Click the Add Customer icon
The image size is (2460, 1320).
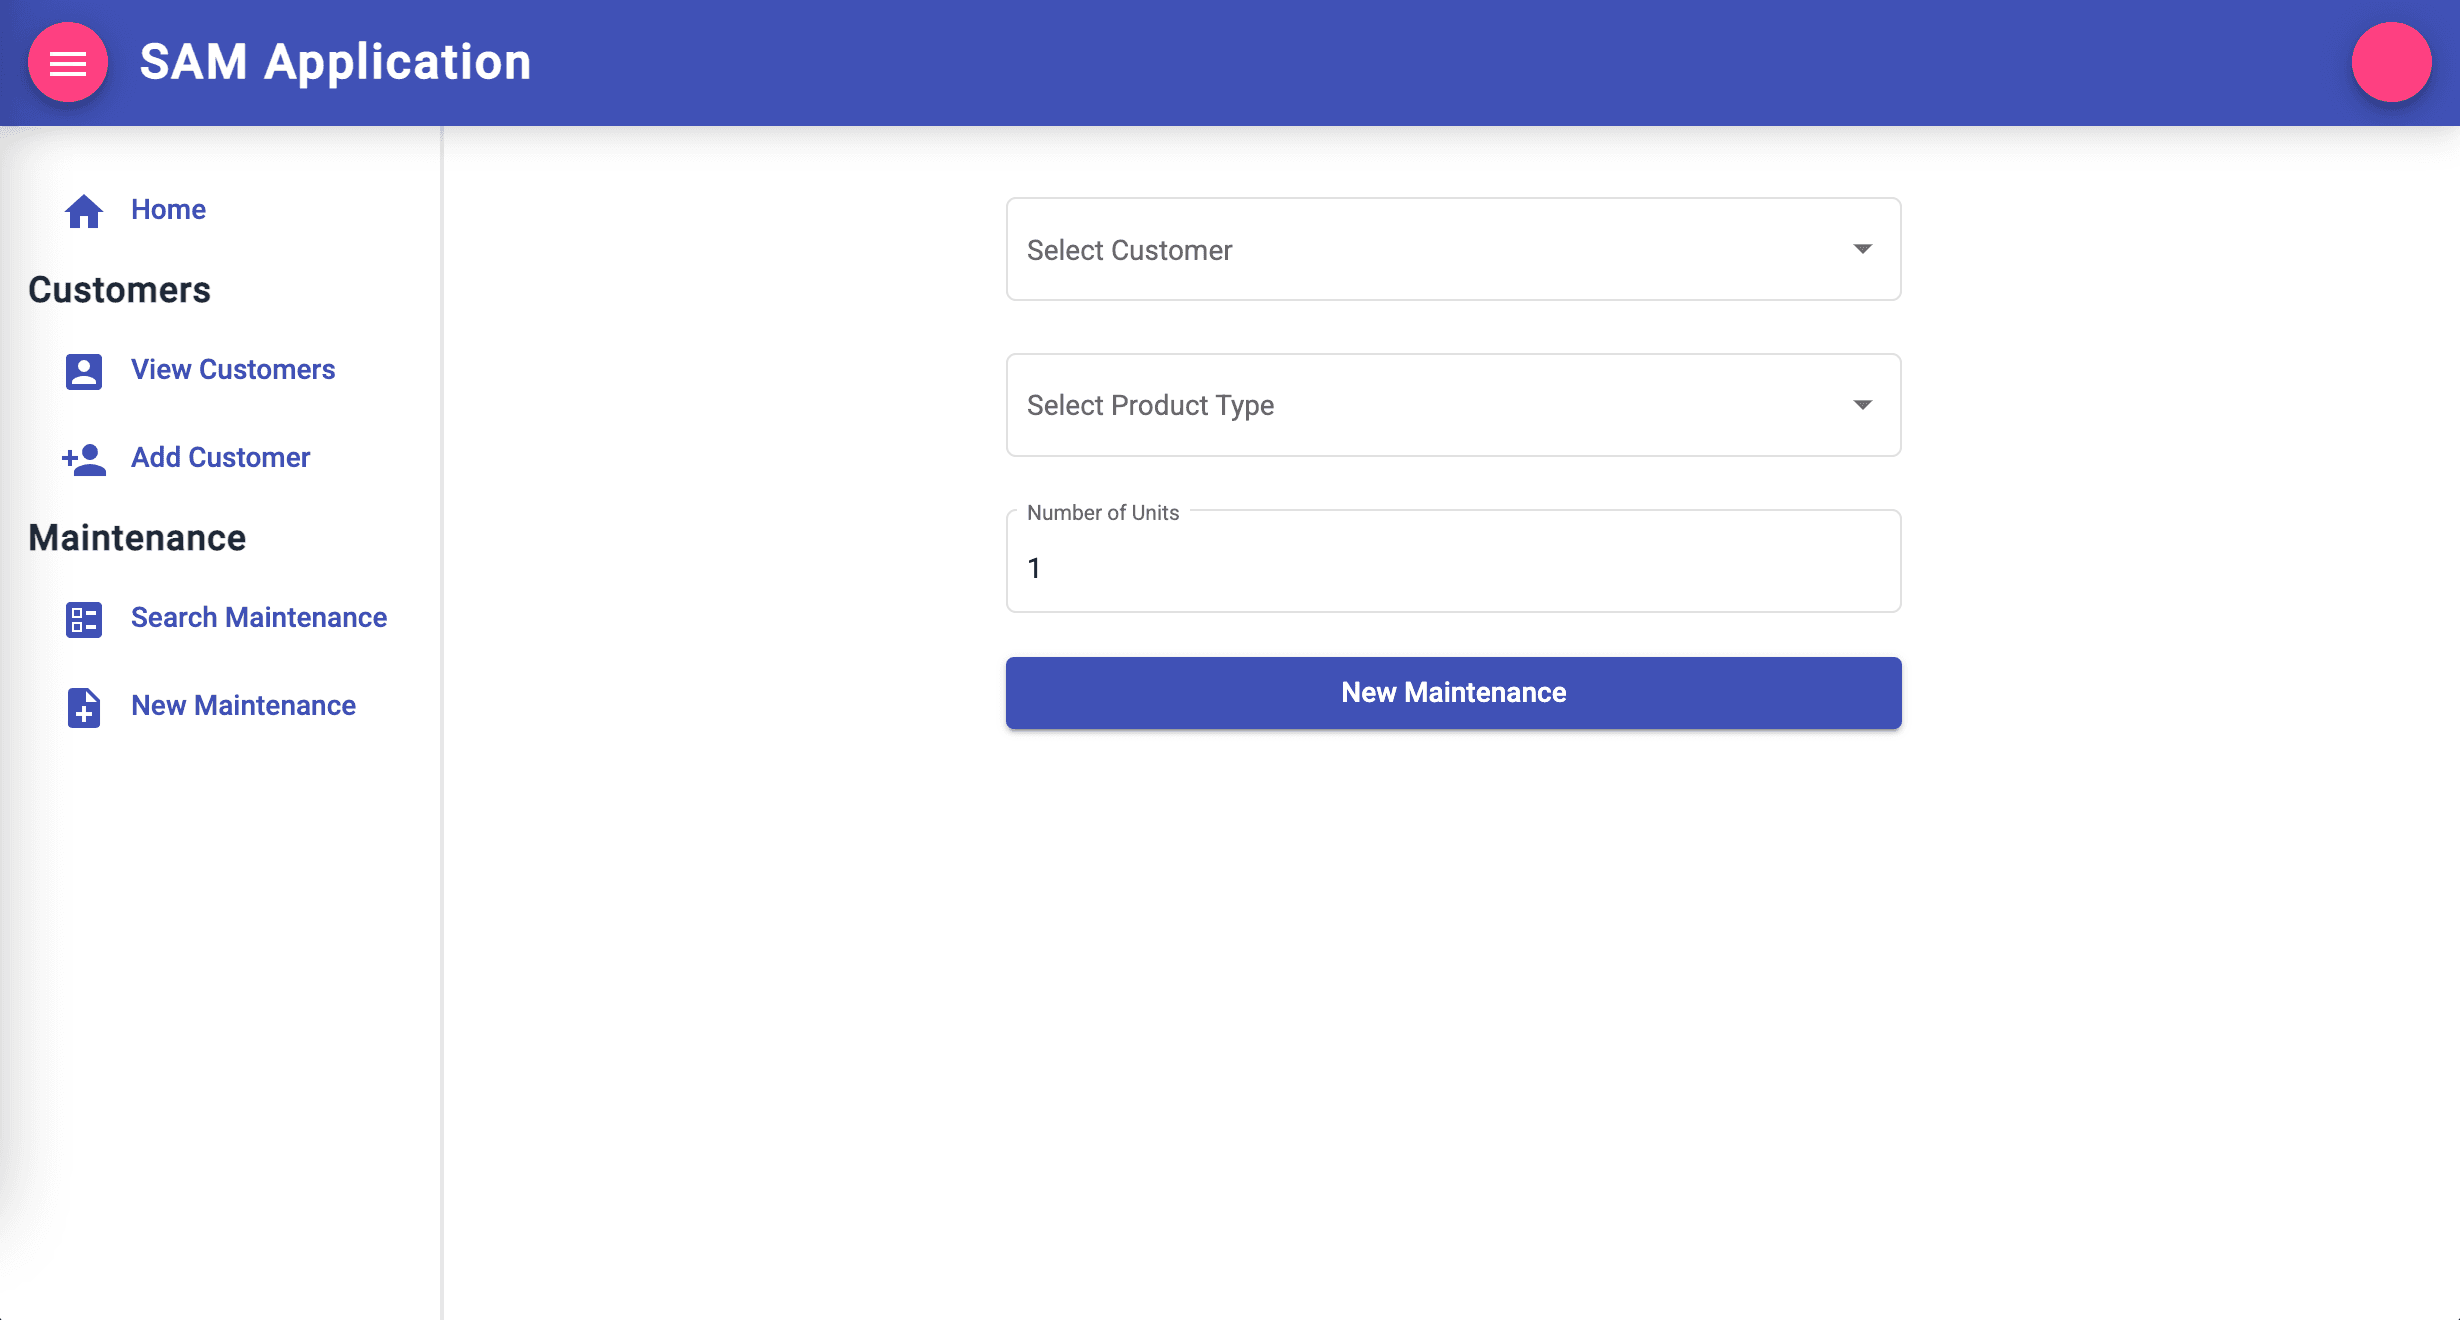[85, 457]
